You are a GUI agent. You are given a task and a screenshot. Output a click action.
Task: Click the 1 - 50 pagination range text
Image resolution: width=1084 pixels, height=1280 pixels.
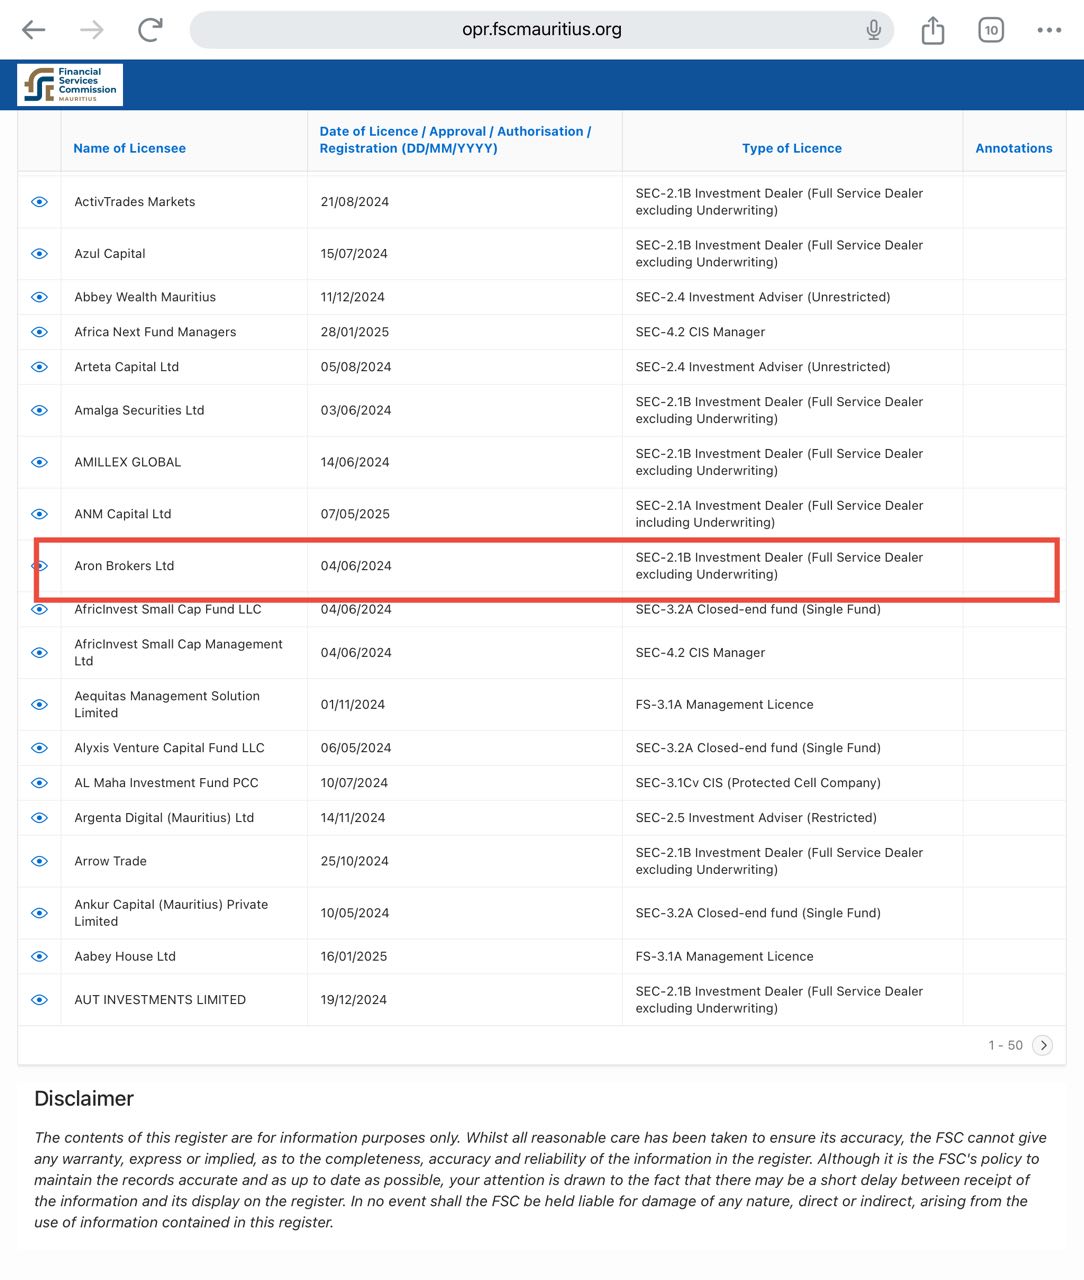coord(1006,1046)
